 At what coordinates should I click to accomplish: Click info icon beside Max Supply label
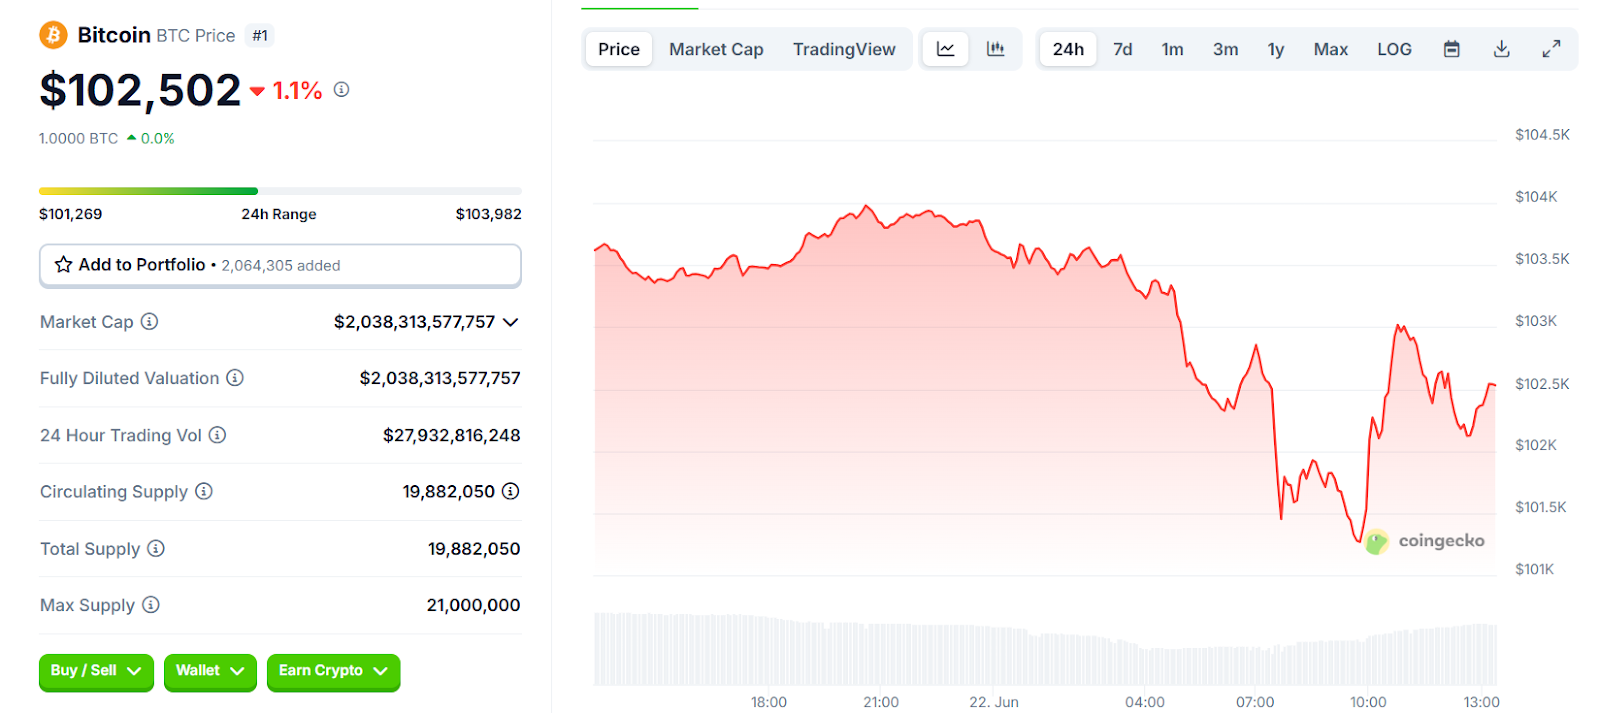click(x=151, y=604)
